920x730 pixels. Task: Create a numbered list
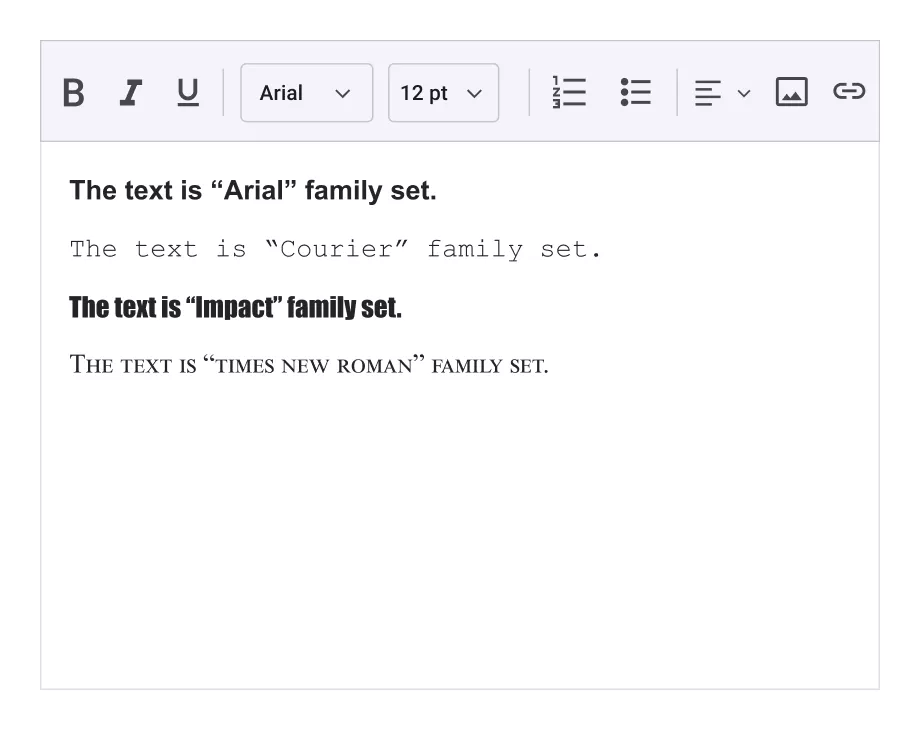[568, 92]
